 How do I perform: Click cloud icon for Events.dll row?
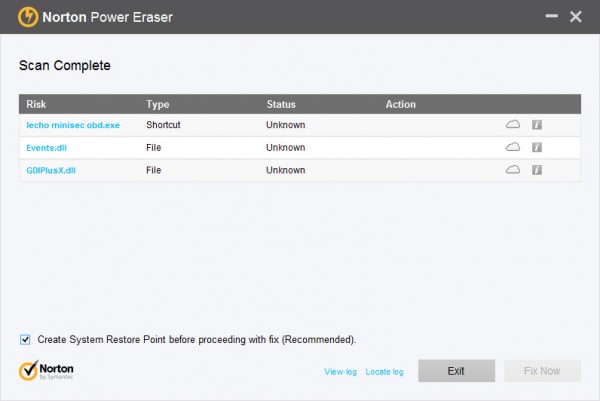click(x=513, y=147)
